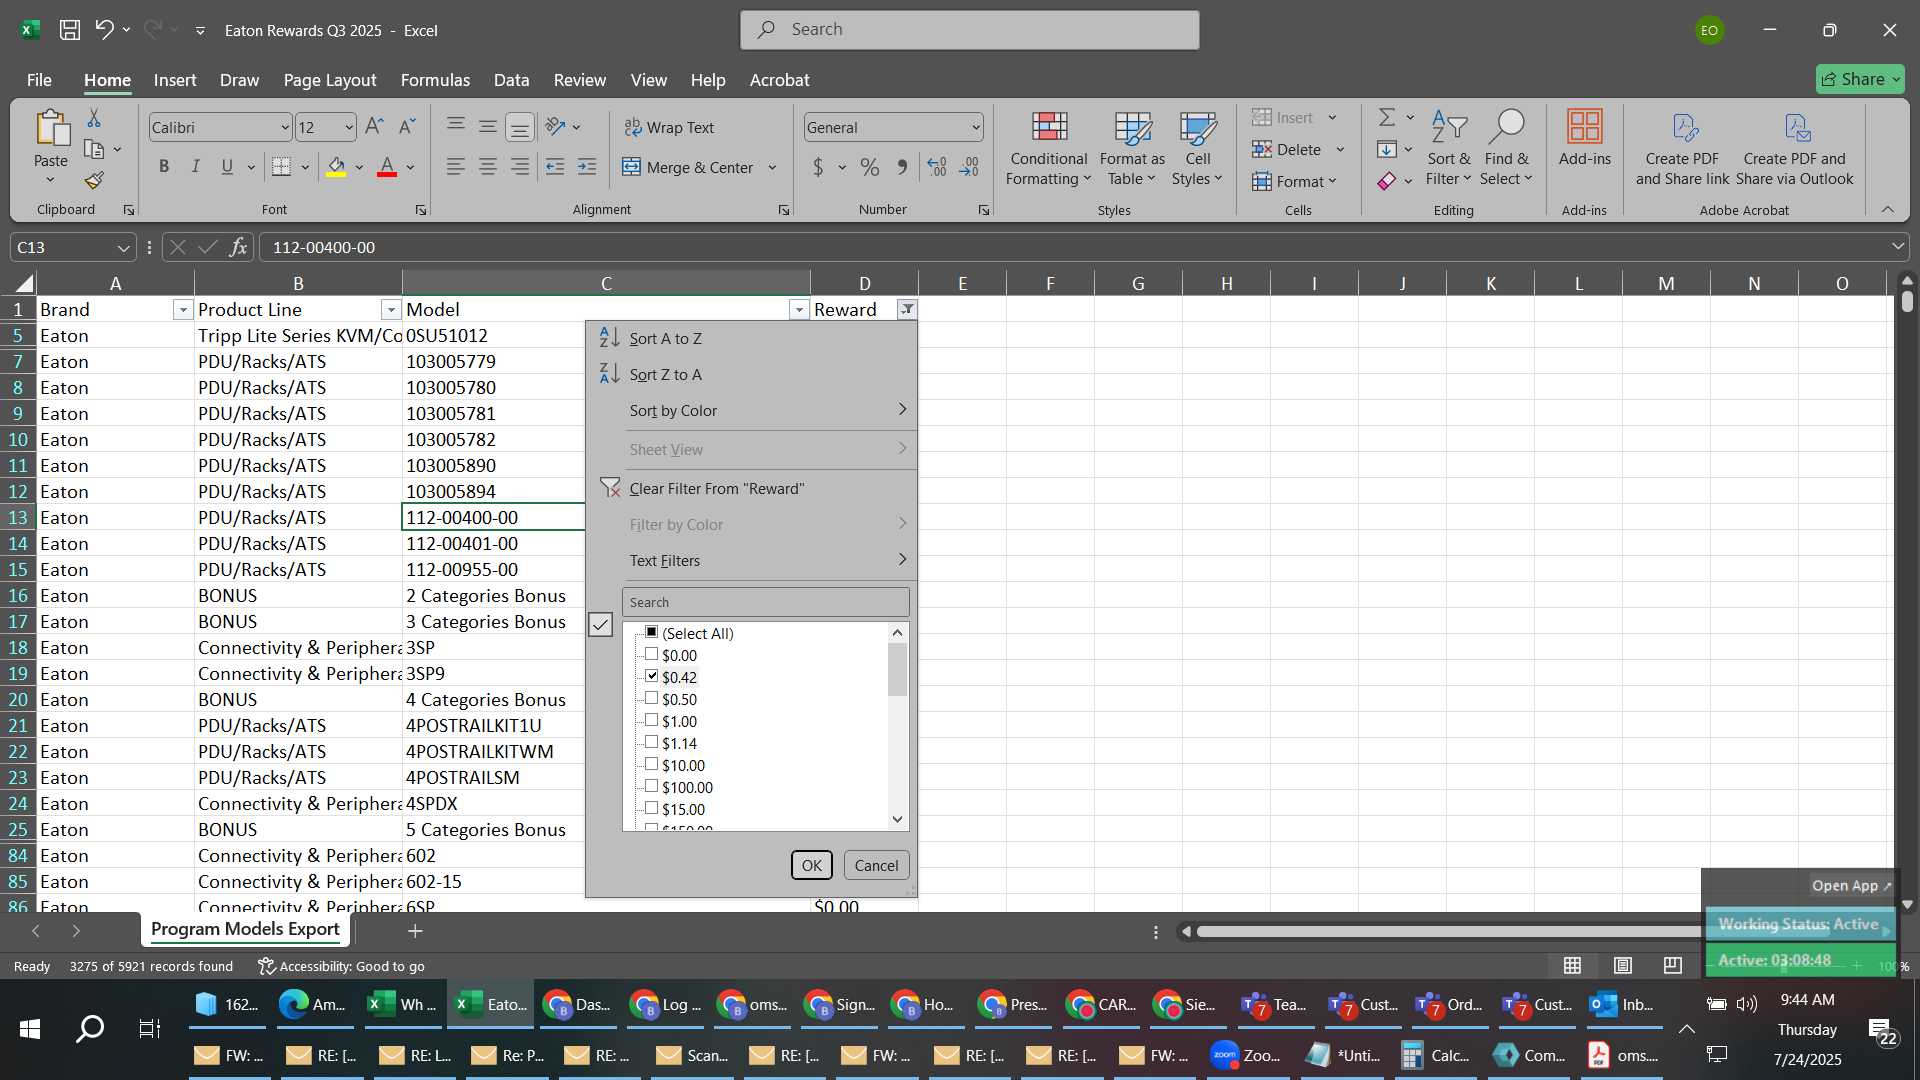Click Wrap Text button
Viewport: 1920px width, 1080px height.
669,127
